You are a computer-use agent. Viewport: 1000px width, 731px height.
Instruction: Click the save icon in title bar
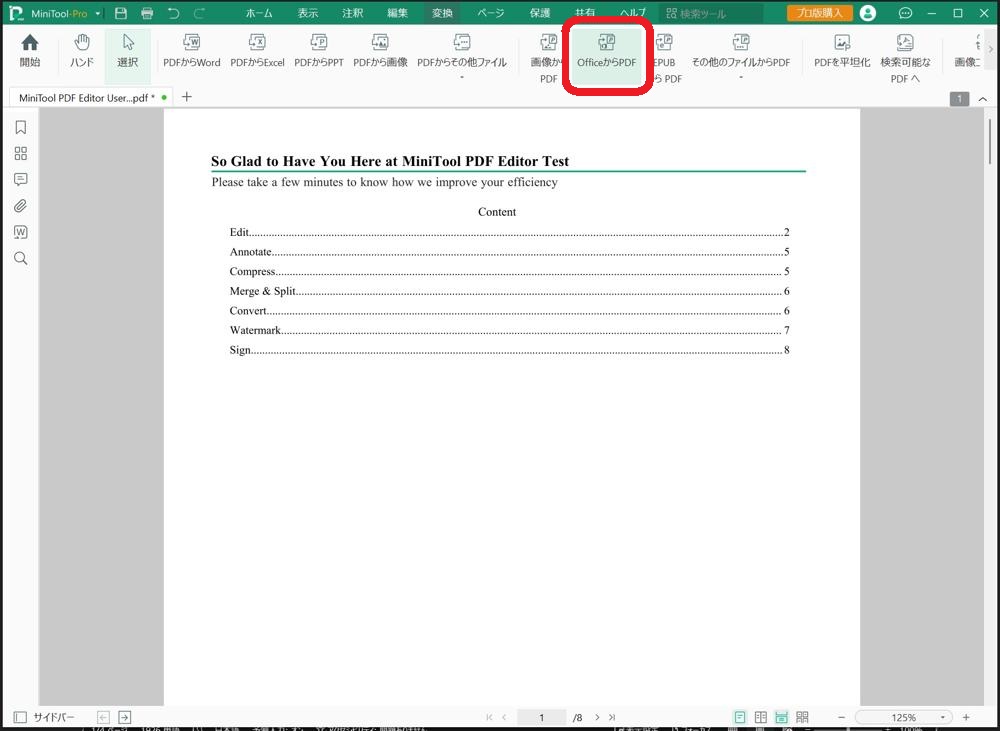tap(121, 13)
